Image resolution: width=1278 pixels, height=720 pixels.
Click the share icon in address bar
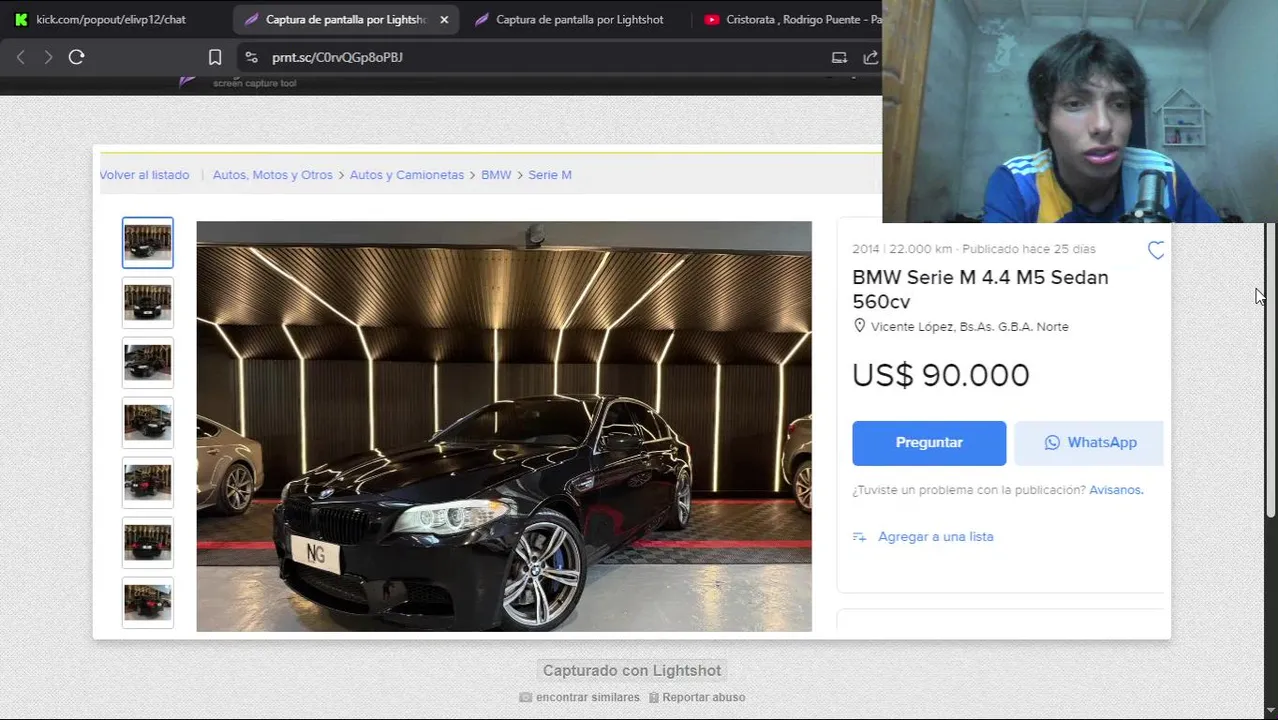tap(870, 57)
